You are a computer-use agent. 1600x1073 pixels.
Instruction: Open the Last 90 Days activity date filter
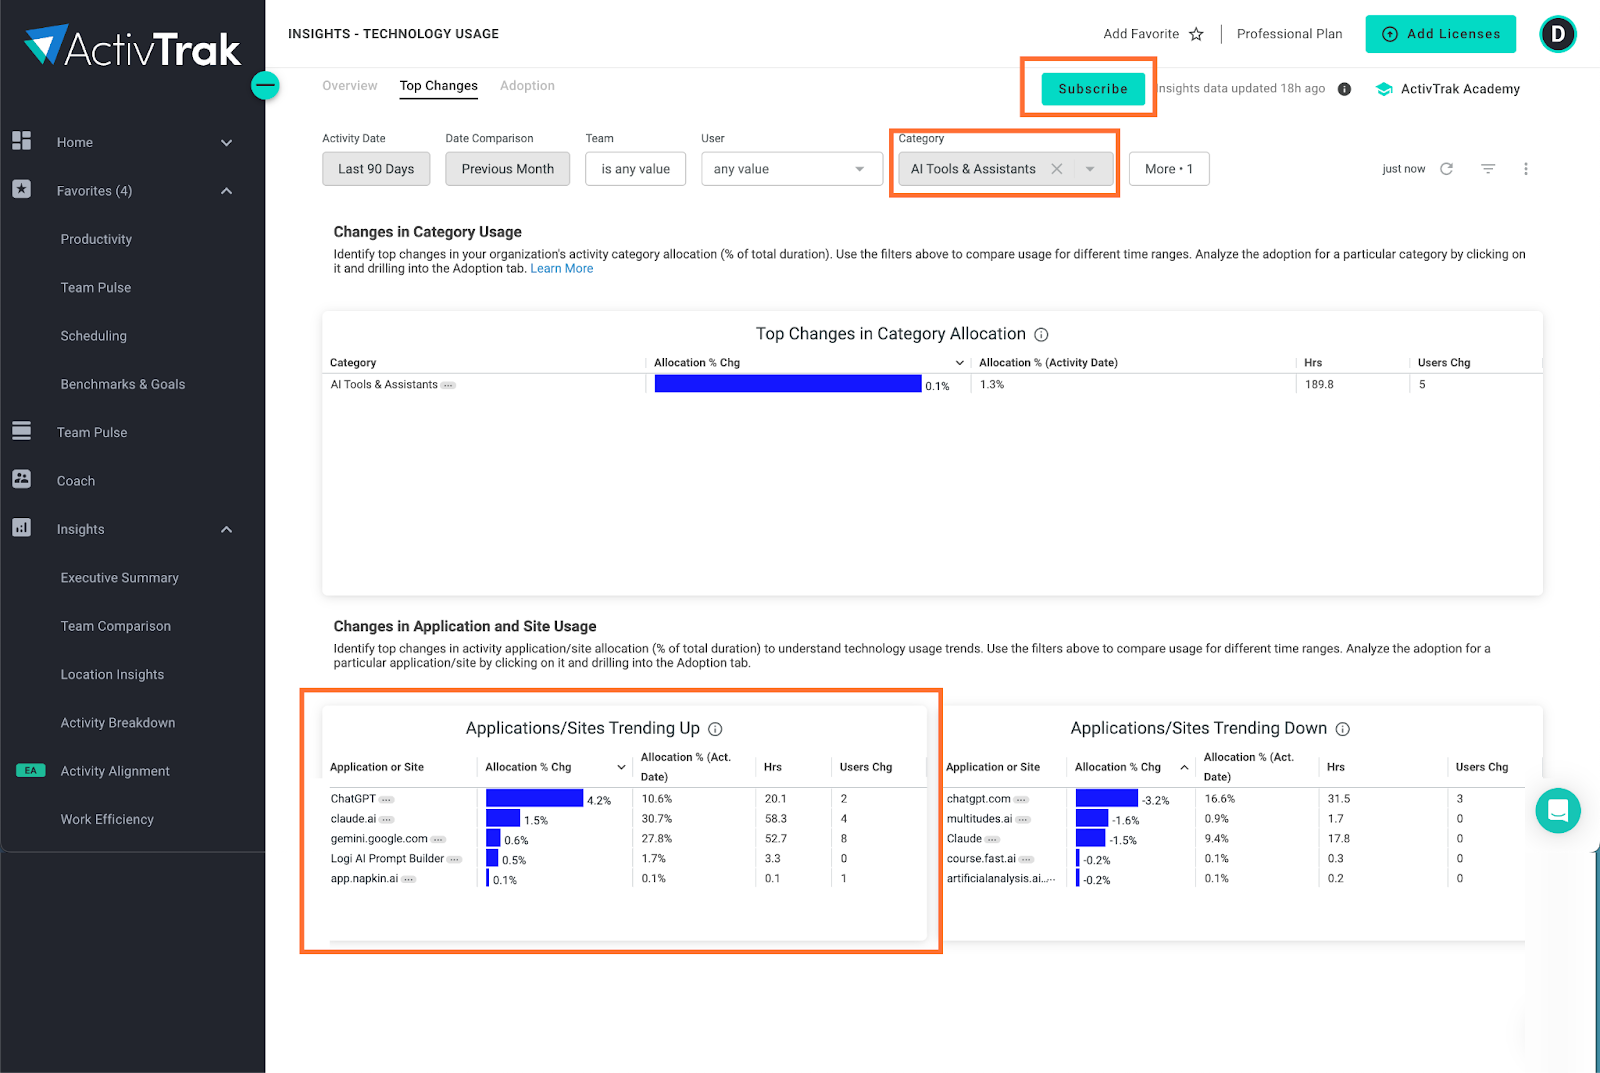(x=376, y=169)
